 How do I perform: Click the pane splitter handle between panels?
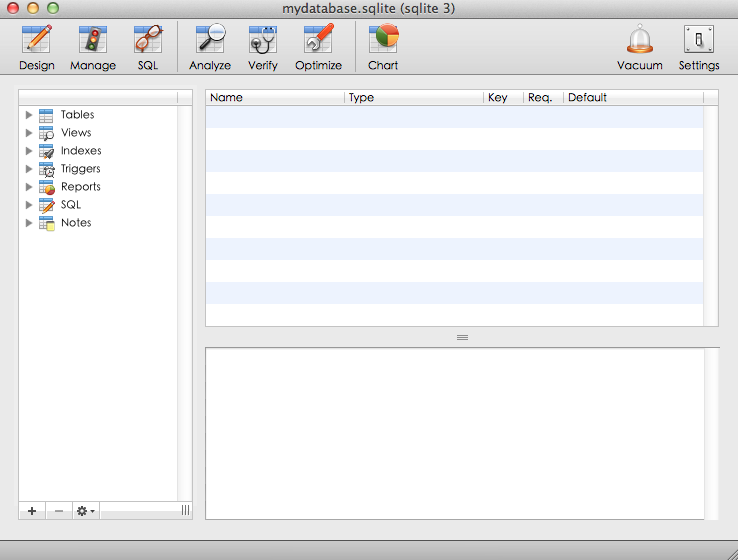click(x=462, y=337)
